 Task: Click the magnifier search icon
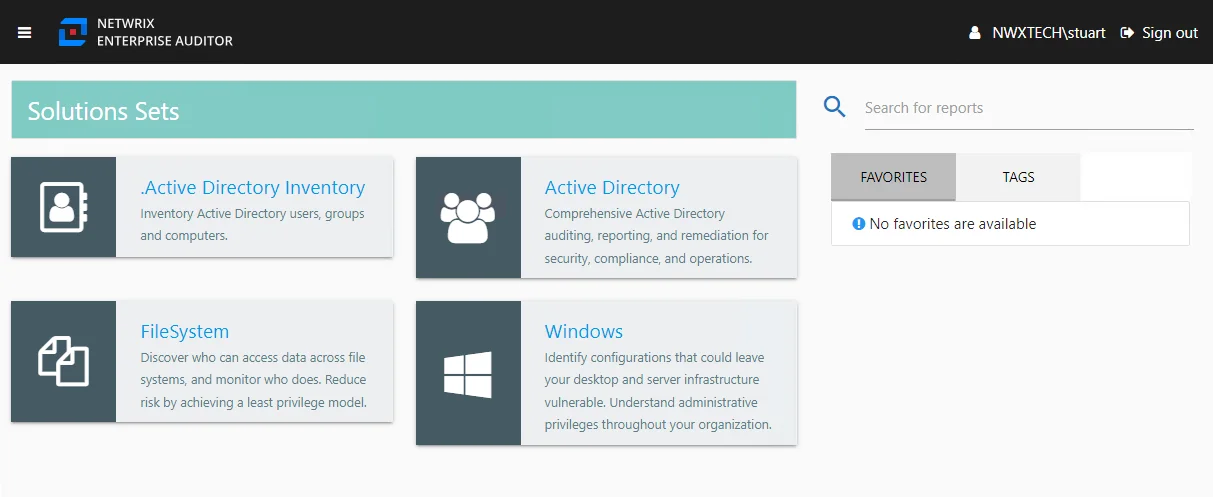[835, 107]
